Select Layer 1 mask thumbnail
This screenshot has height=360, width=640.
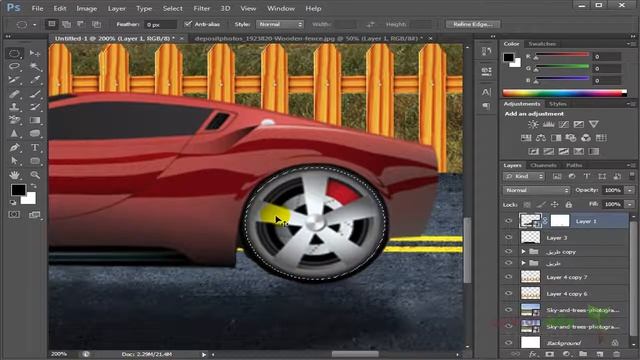(x=560, y=221)
